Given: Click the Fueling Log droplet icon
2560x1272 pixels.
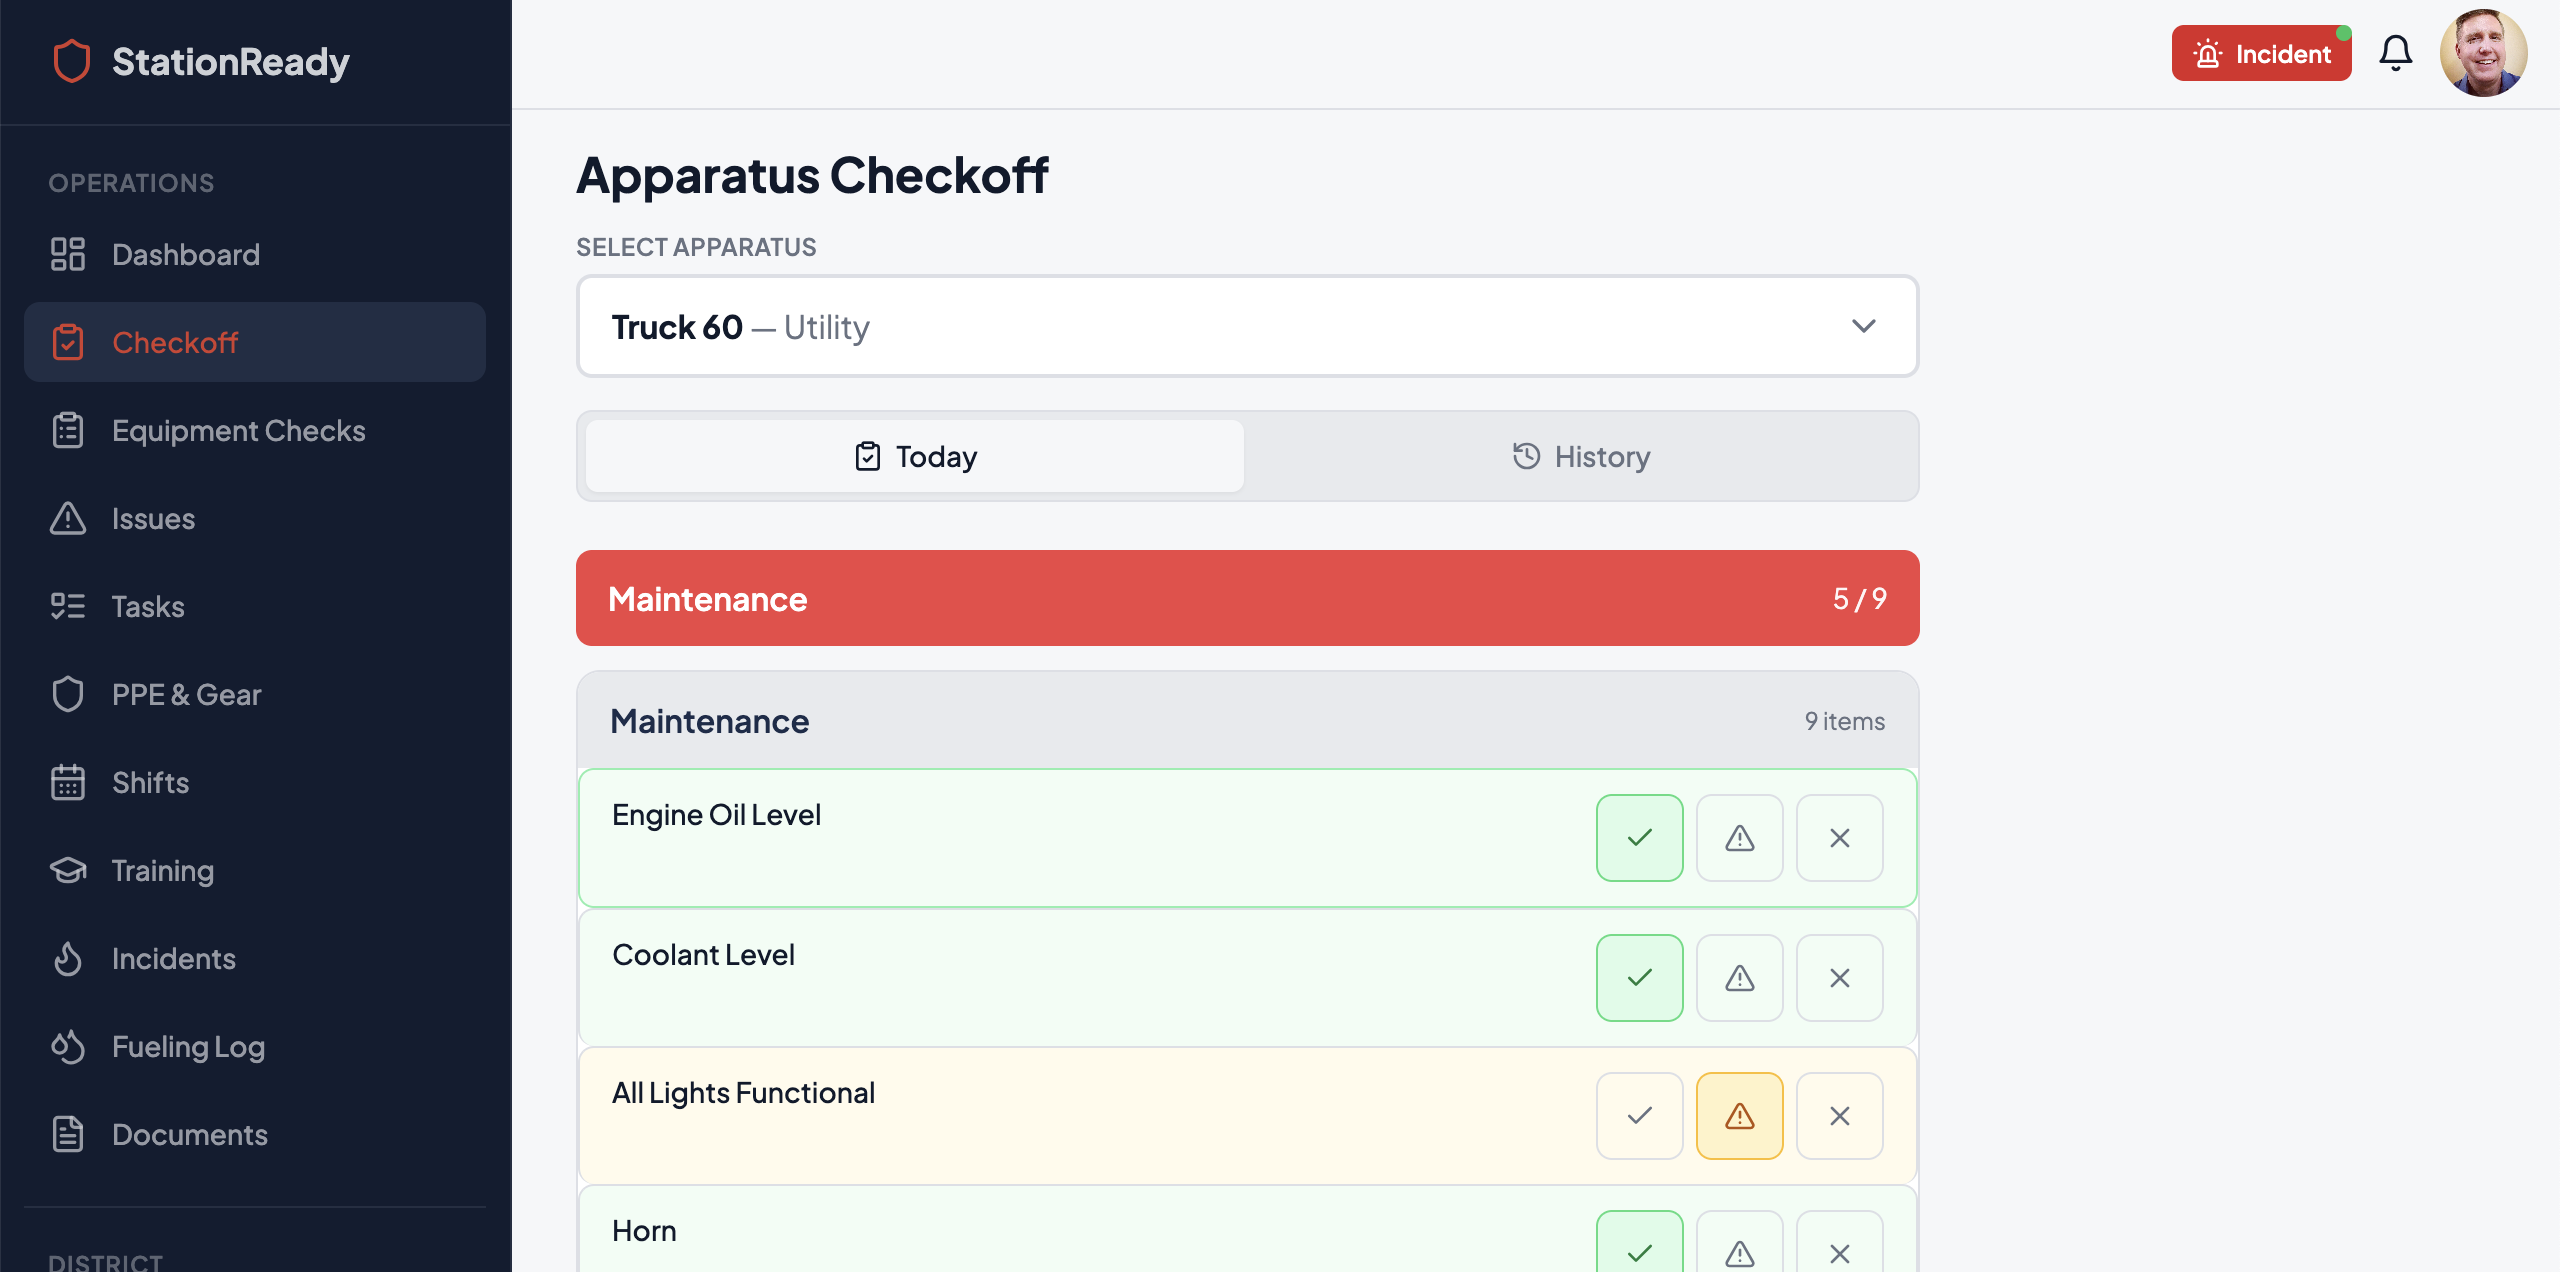Looking at the screenshot, I should (68, 1046).
